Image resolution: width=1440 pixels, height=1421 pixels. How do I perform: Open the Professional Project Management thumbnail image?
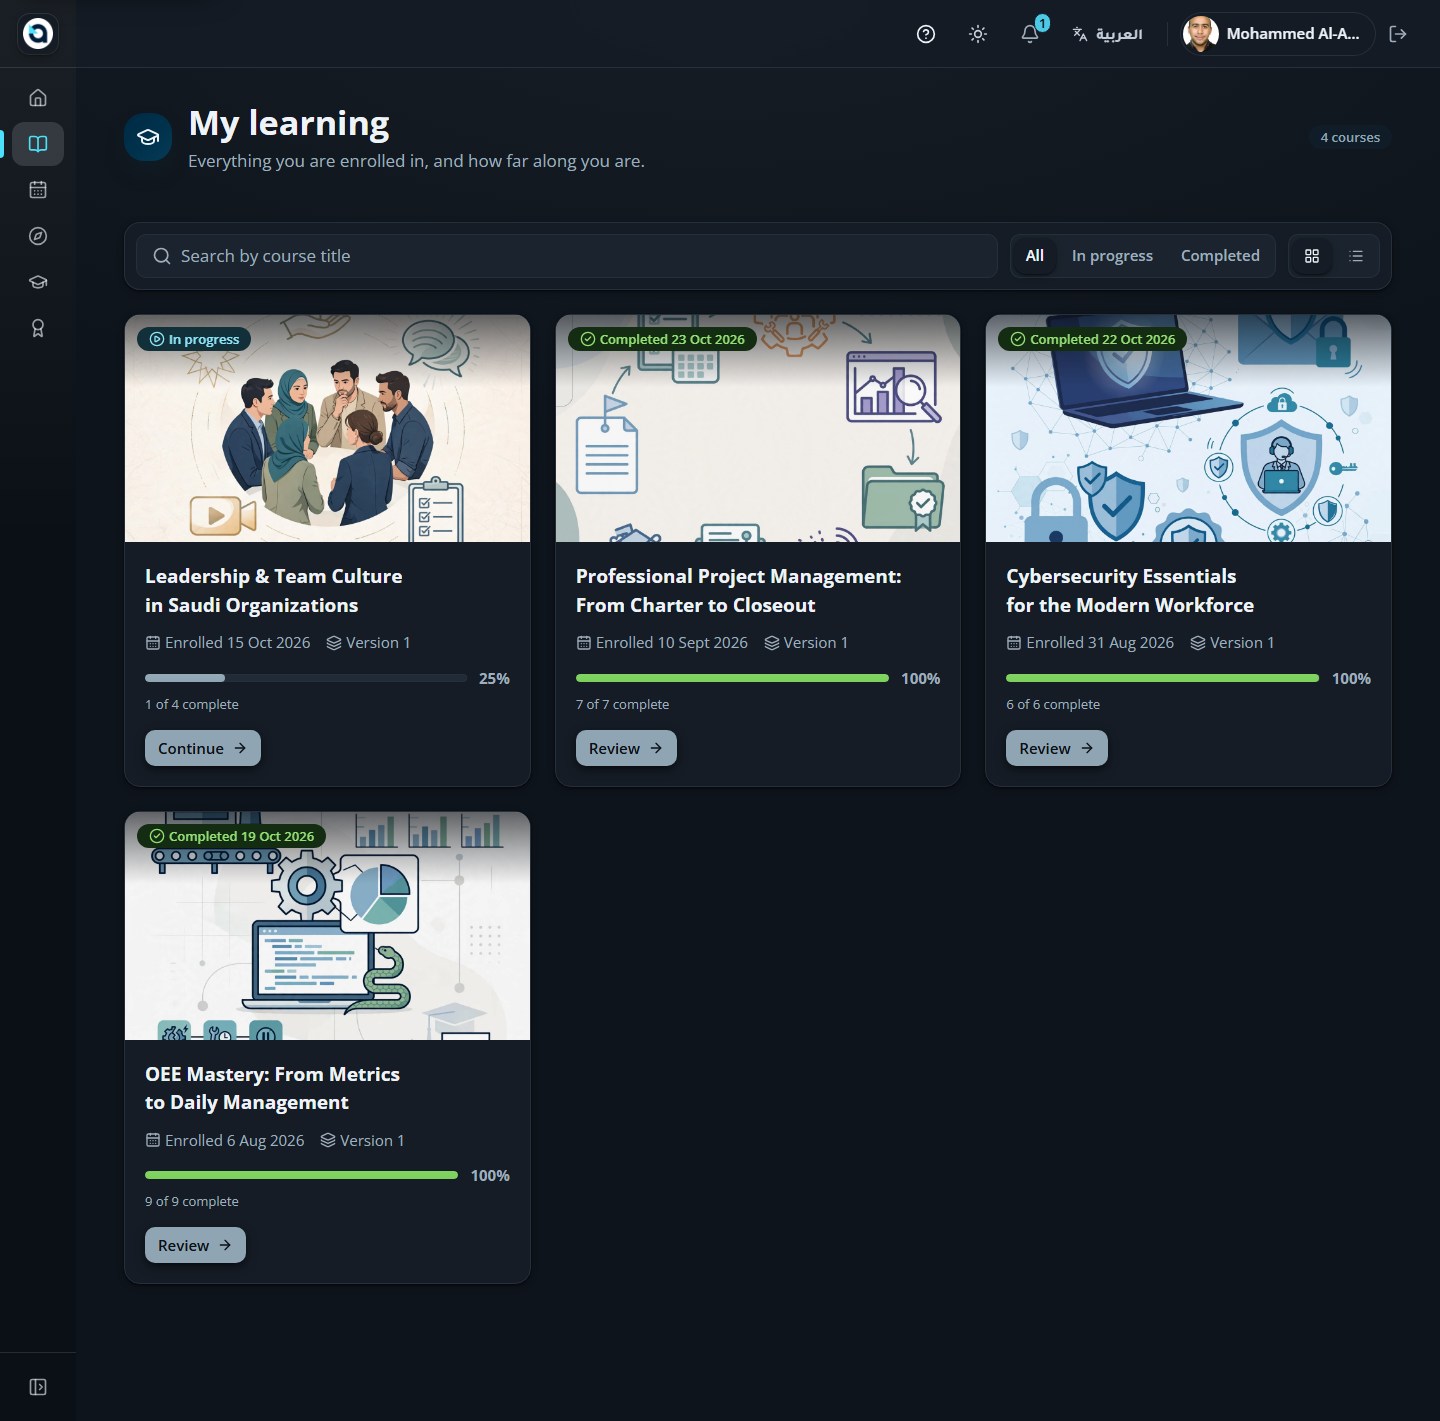pyautogui.click(x=758, y=429)
